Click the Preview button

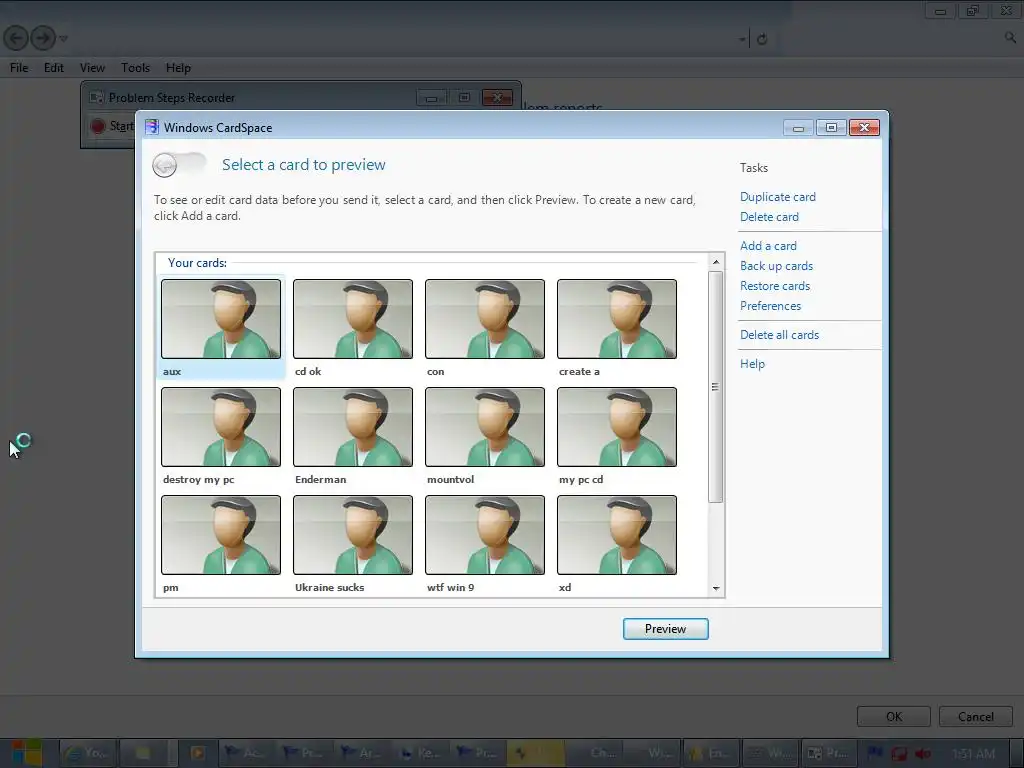click(665, 629)
